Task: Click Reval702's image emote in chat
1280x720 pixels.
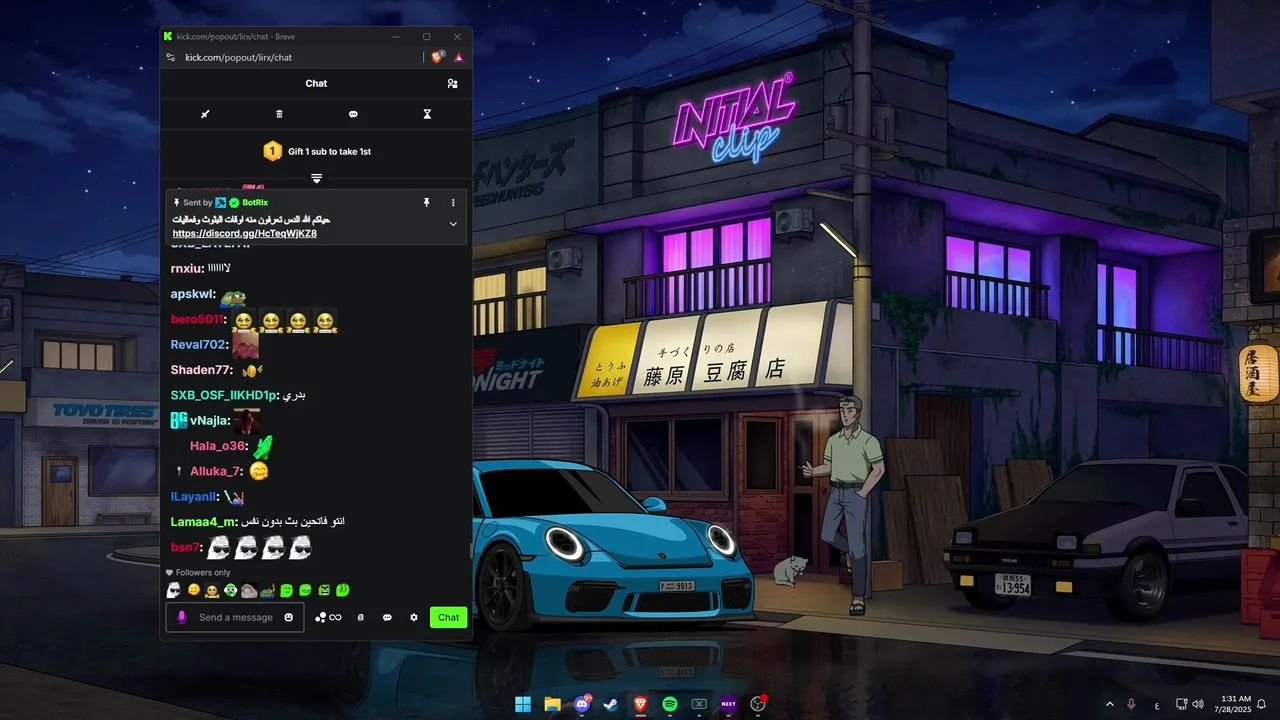Action: tap(245, 344)
